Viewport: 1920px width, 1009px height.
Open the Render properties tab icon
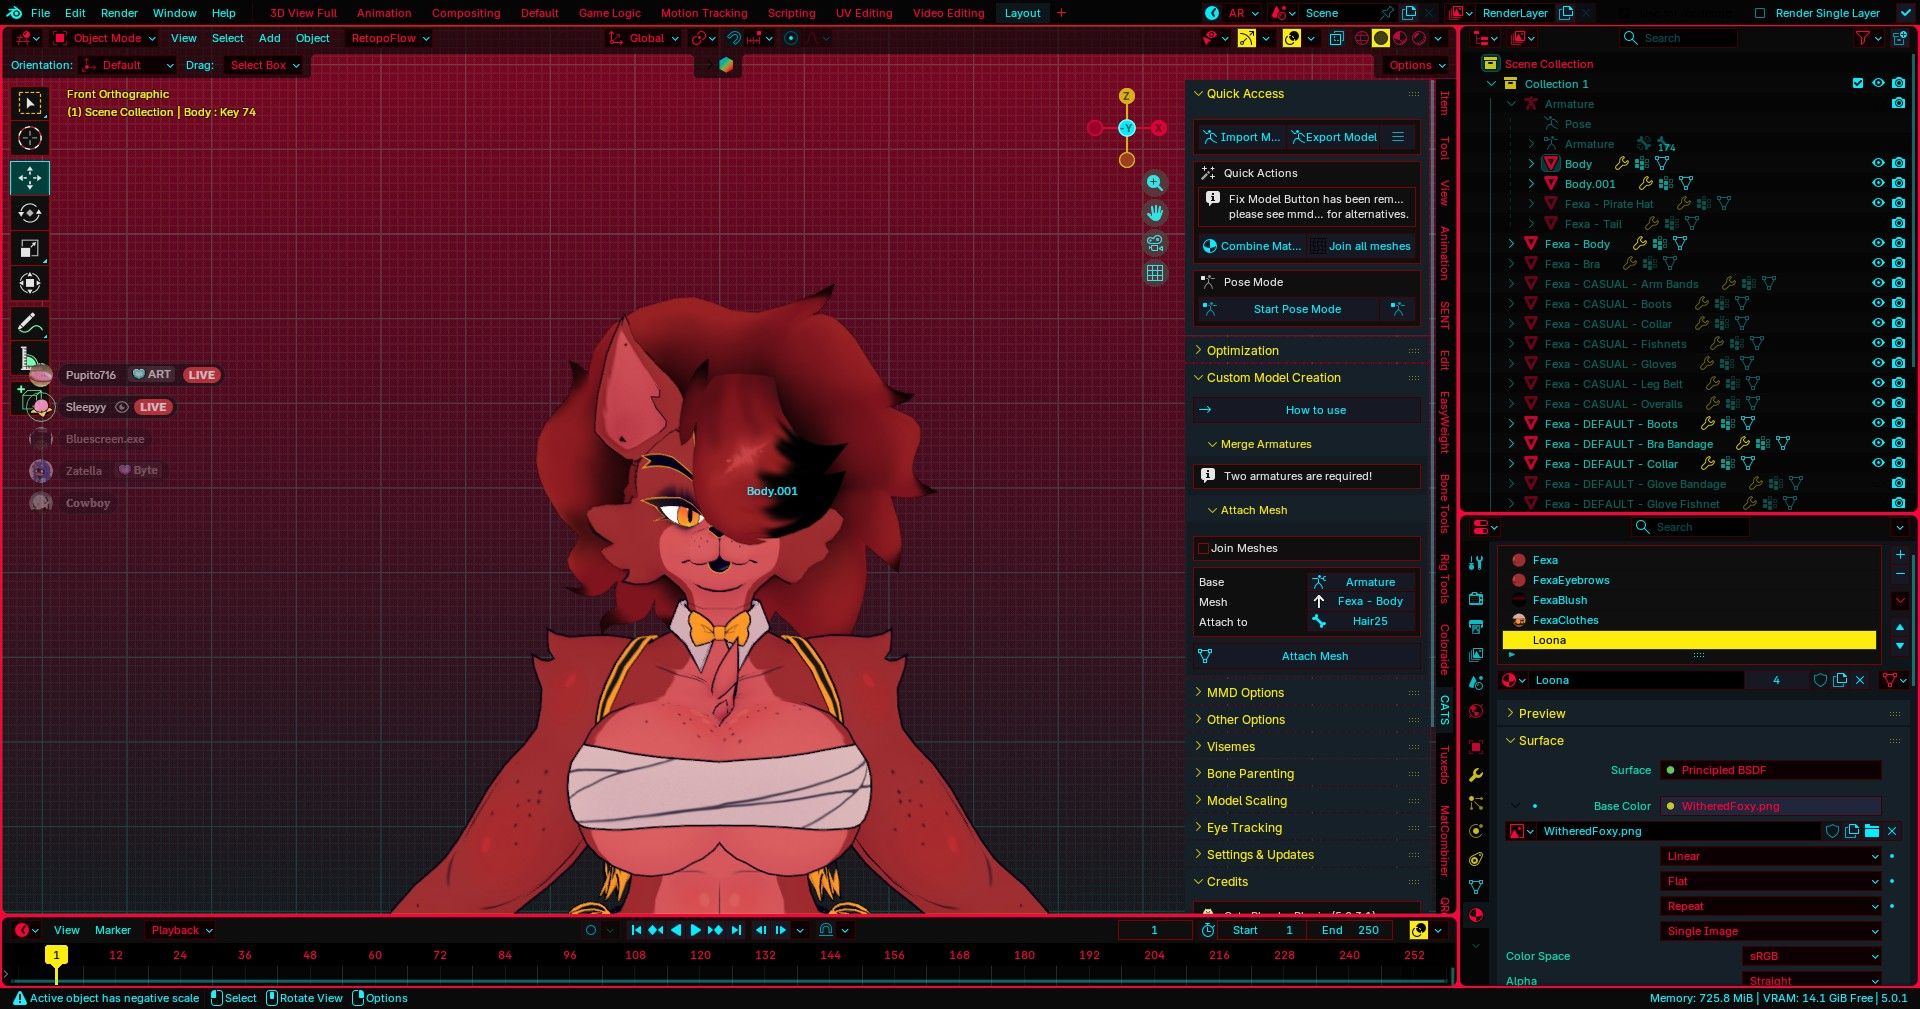point(1476,598)
